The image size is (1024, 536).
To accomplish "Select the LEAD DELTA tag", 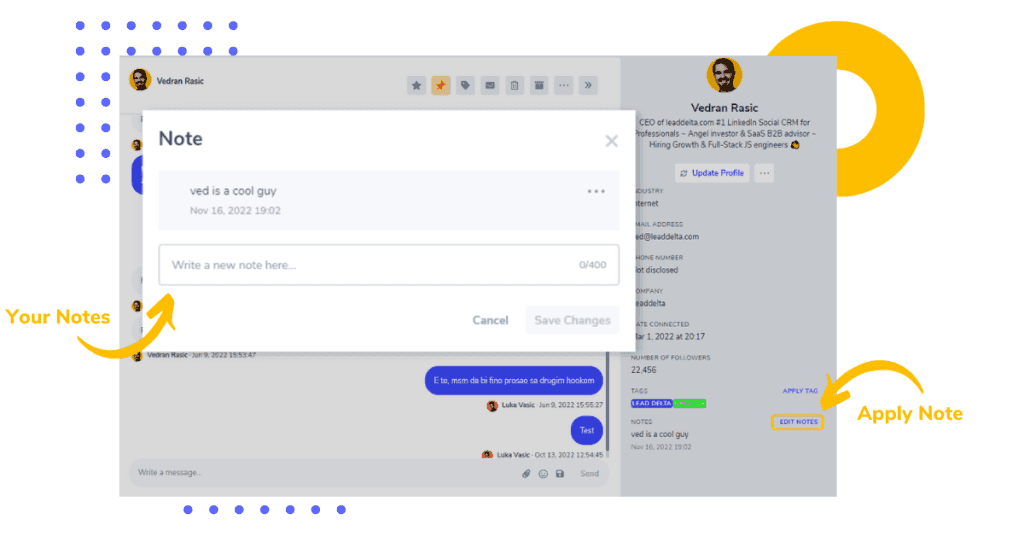I will [651, 403].
